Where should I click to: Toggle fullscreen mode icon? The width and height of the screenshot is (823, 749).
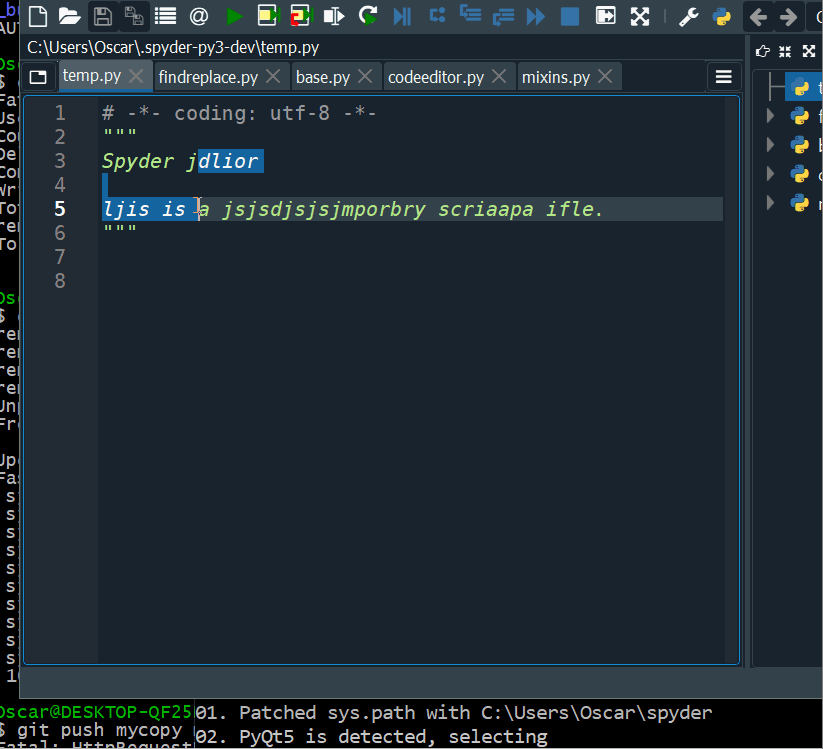coord(640,16)
